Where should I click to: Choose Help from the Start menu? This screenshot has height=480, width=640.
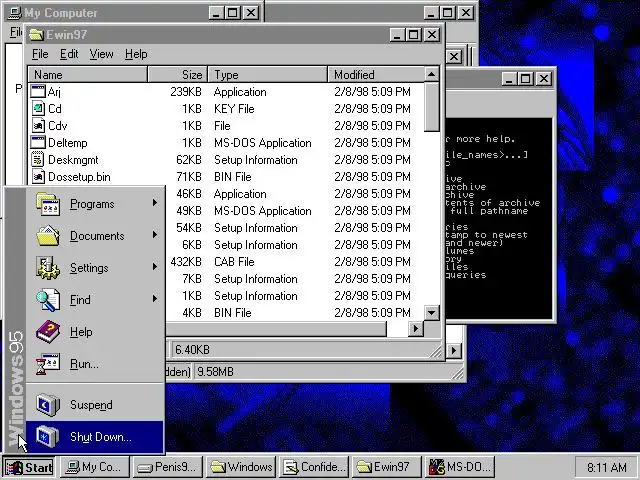(x=95, y=332)
